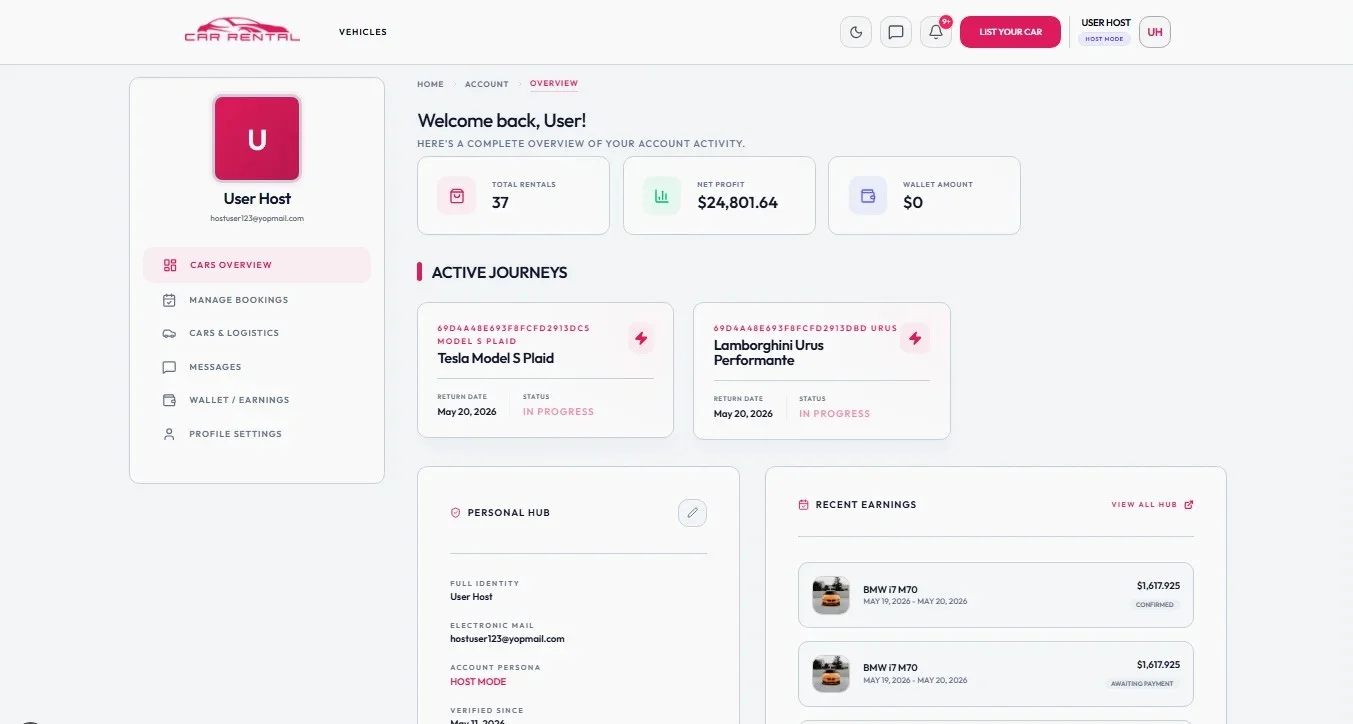Click the Wallet Amount value $0
1353x724 pixels.
pos(913,202)
